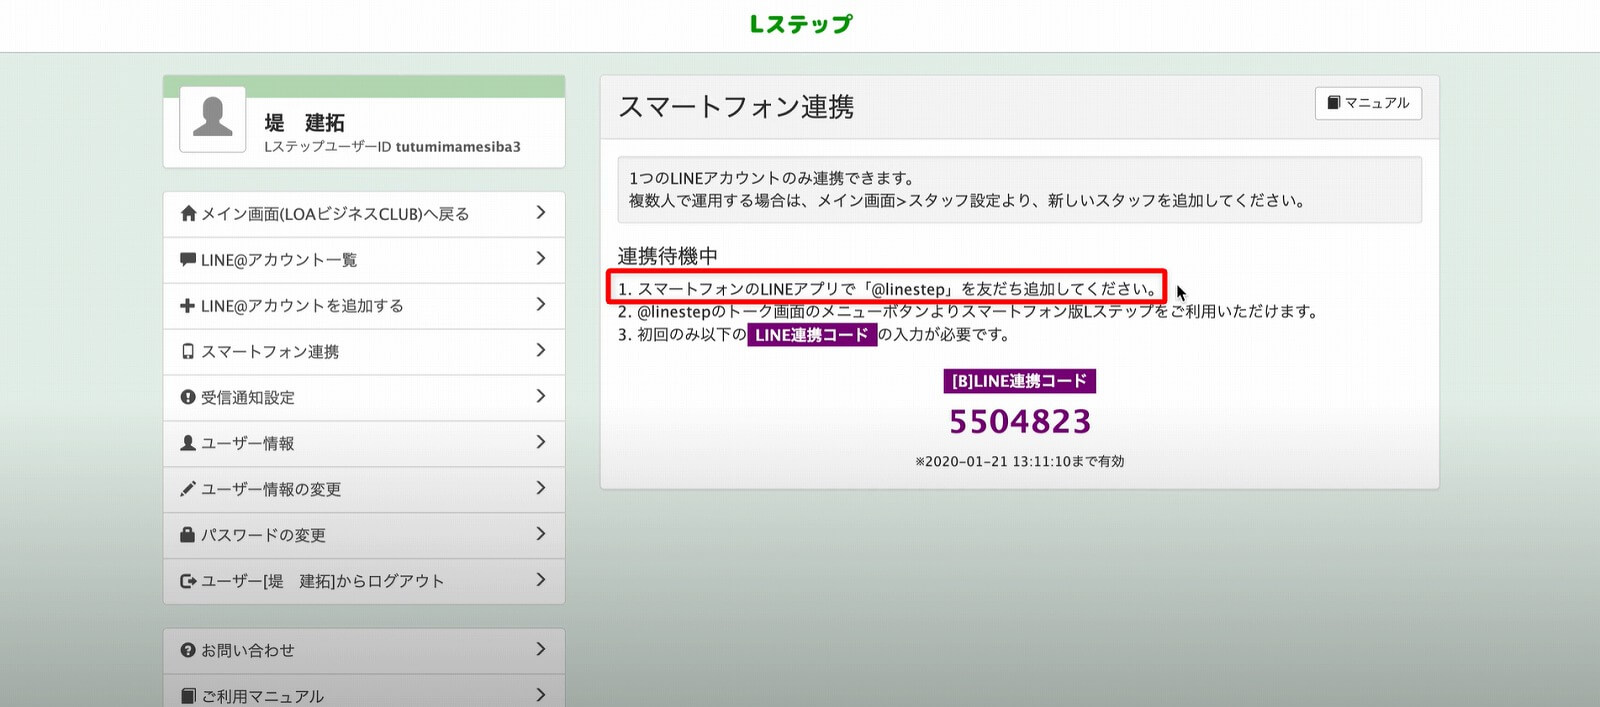Click speech bubble icon for LINE@アカウント一覧
This screenshot has width=1600, height=707.
(188, 259)
